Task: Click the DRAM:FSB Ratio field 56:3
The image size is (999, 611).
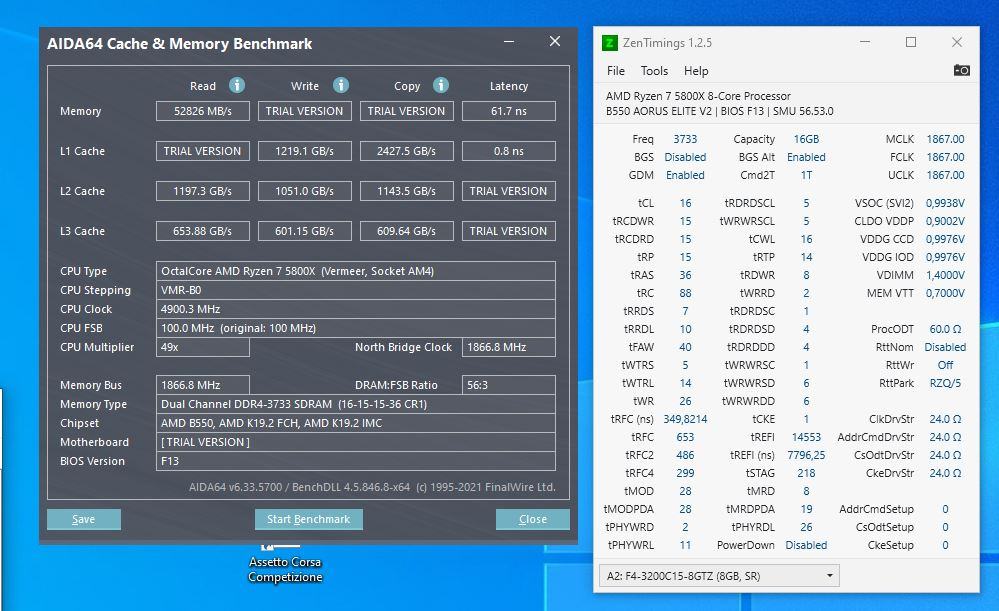Action: point(508,385)
